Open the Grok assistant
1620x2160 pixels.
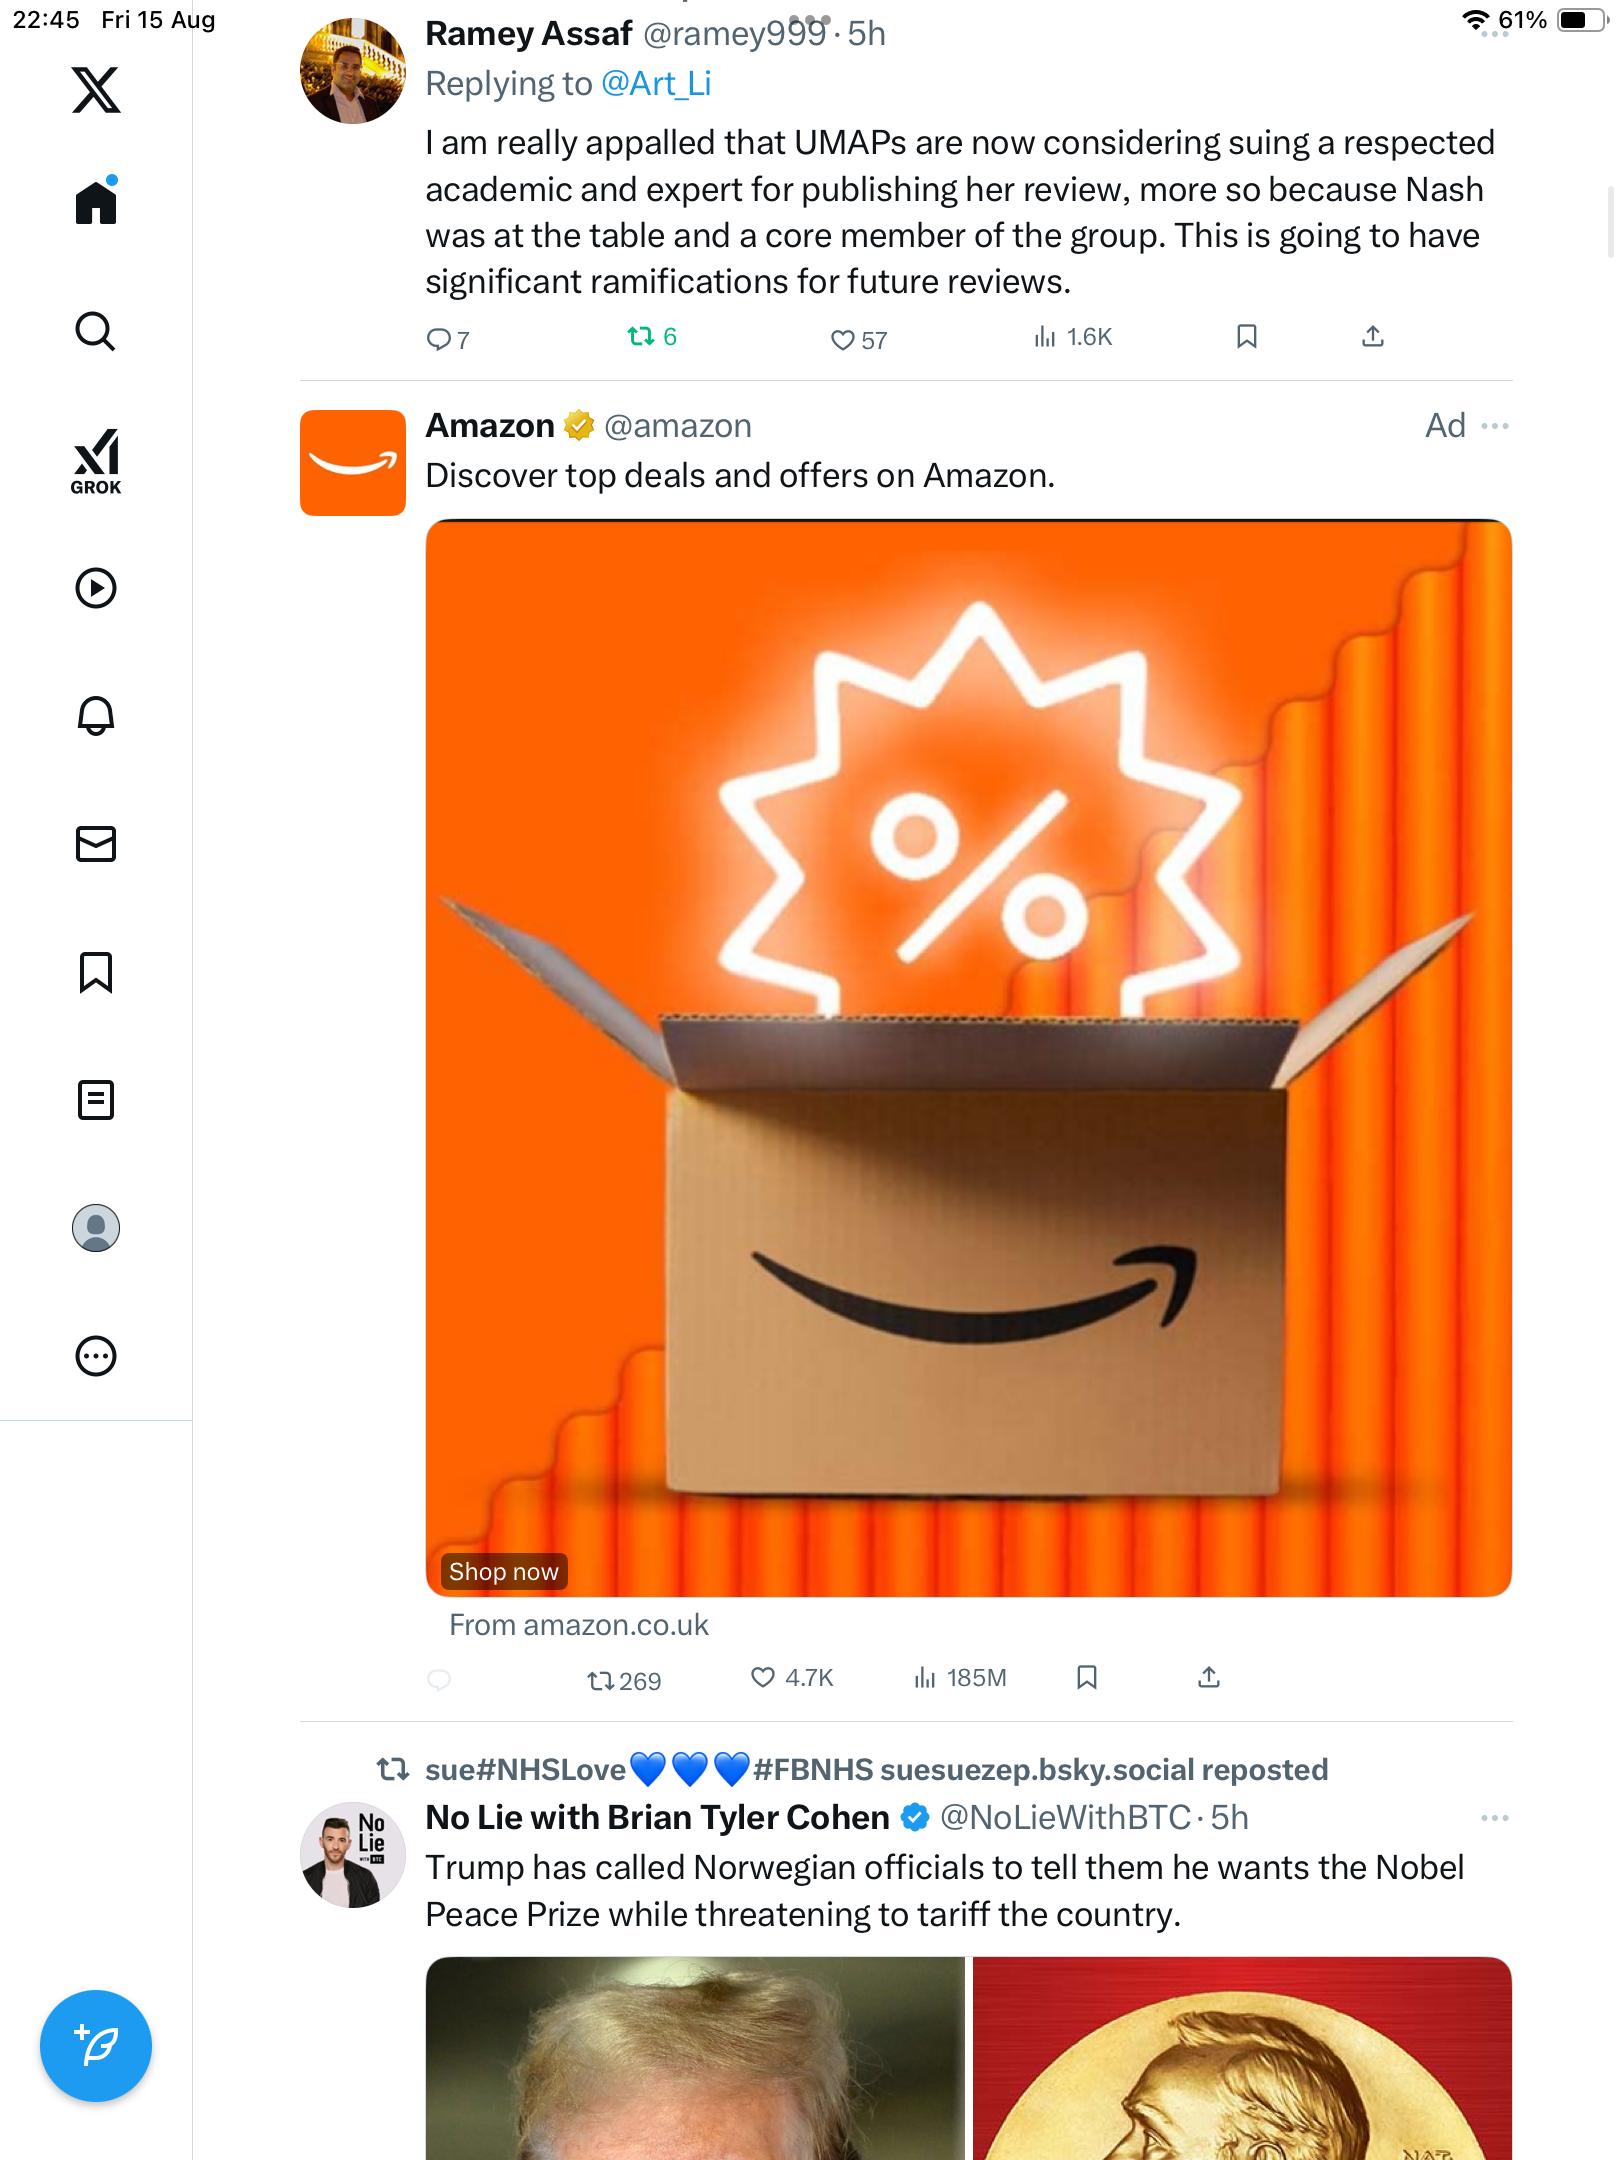(96, 461)
